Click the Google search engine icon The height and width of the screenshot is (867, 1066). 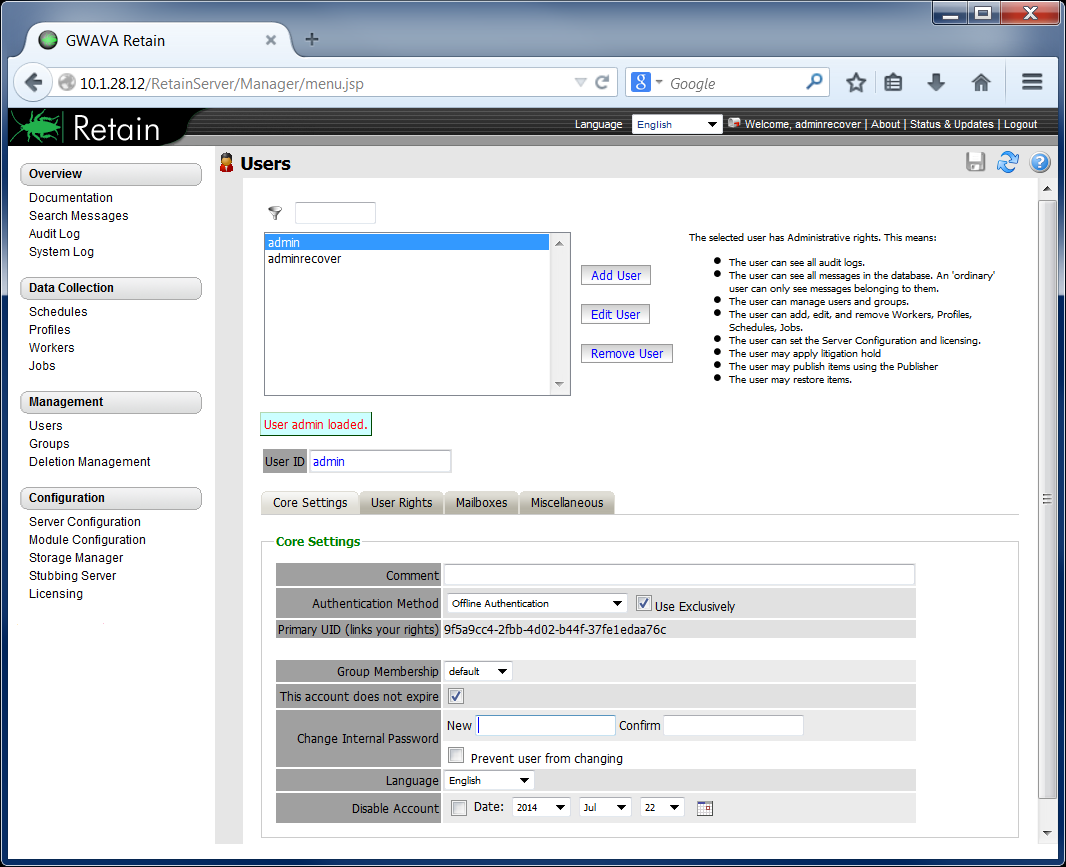tap(640, 82)
